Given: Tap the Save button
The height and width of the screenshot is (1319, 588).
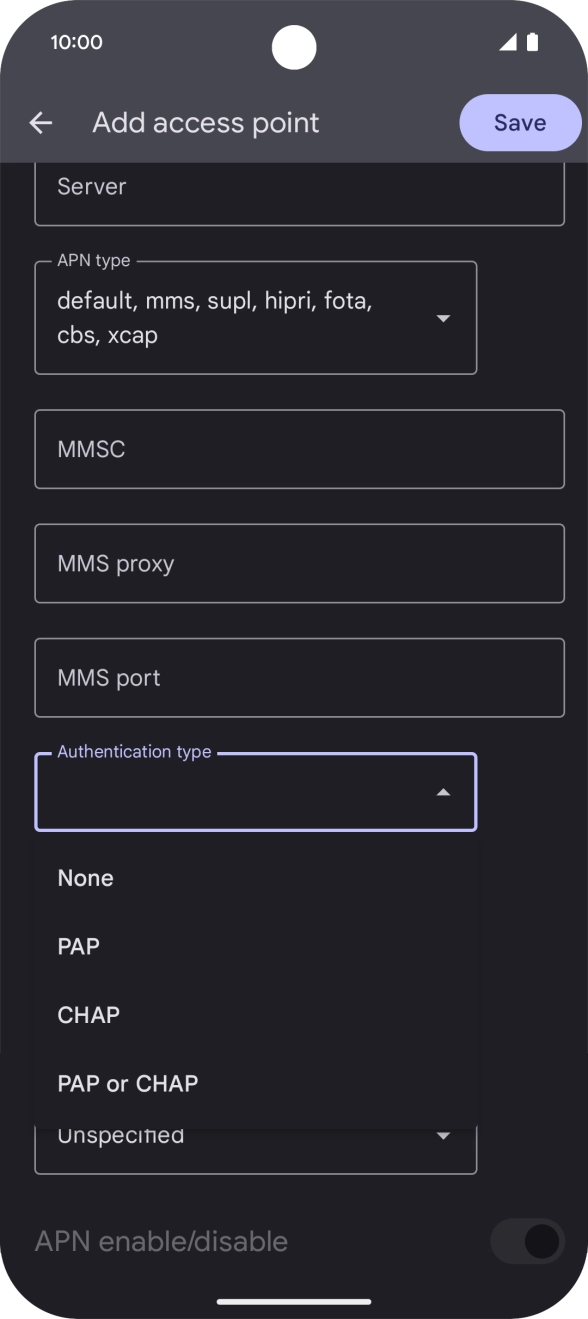Looking at the screenshot, I should (520, 122).
